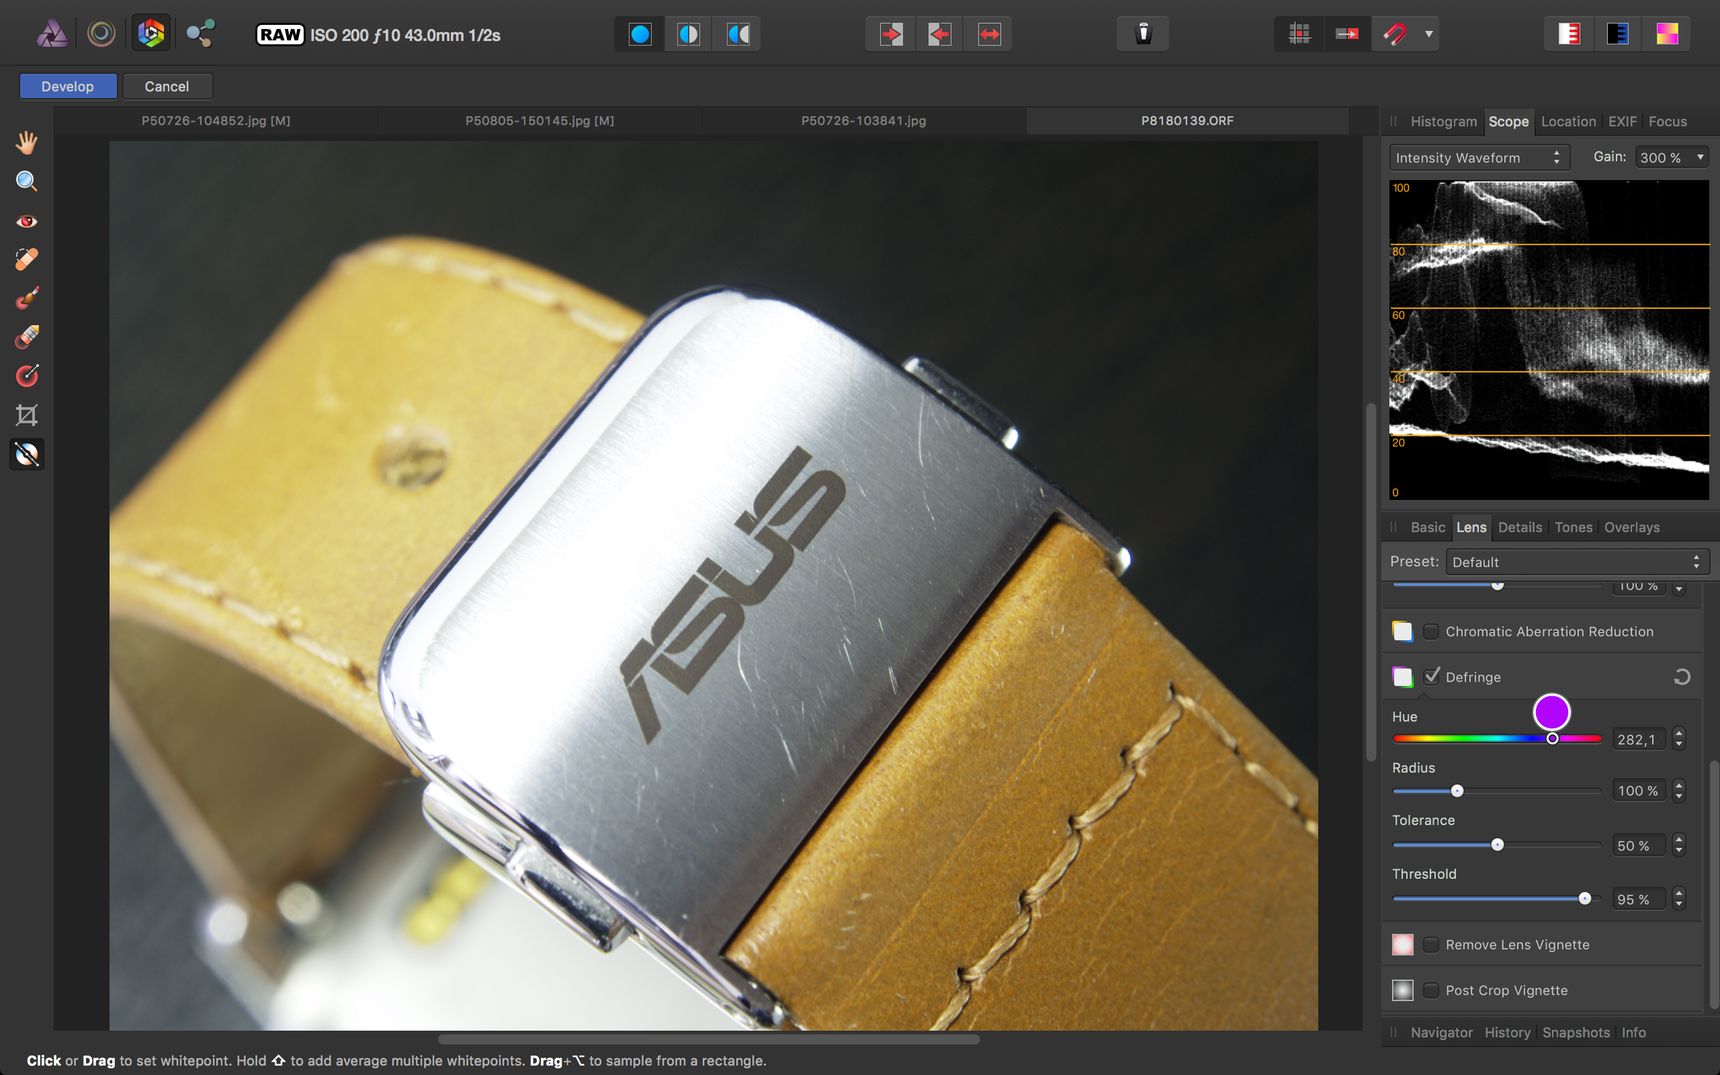Enable Post Crop Vignette checkbox
Screen dimensions: 1720x1075
point(1431,990)
